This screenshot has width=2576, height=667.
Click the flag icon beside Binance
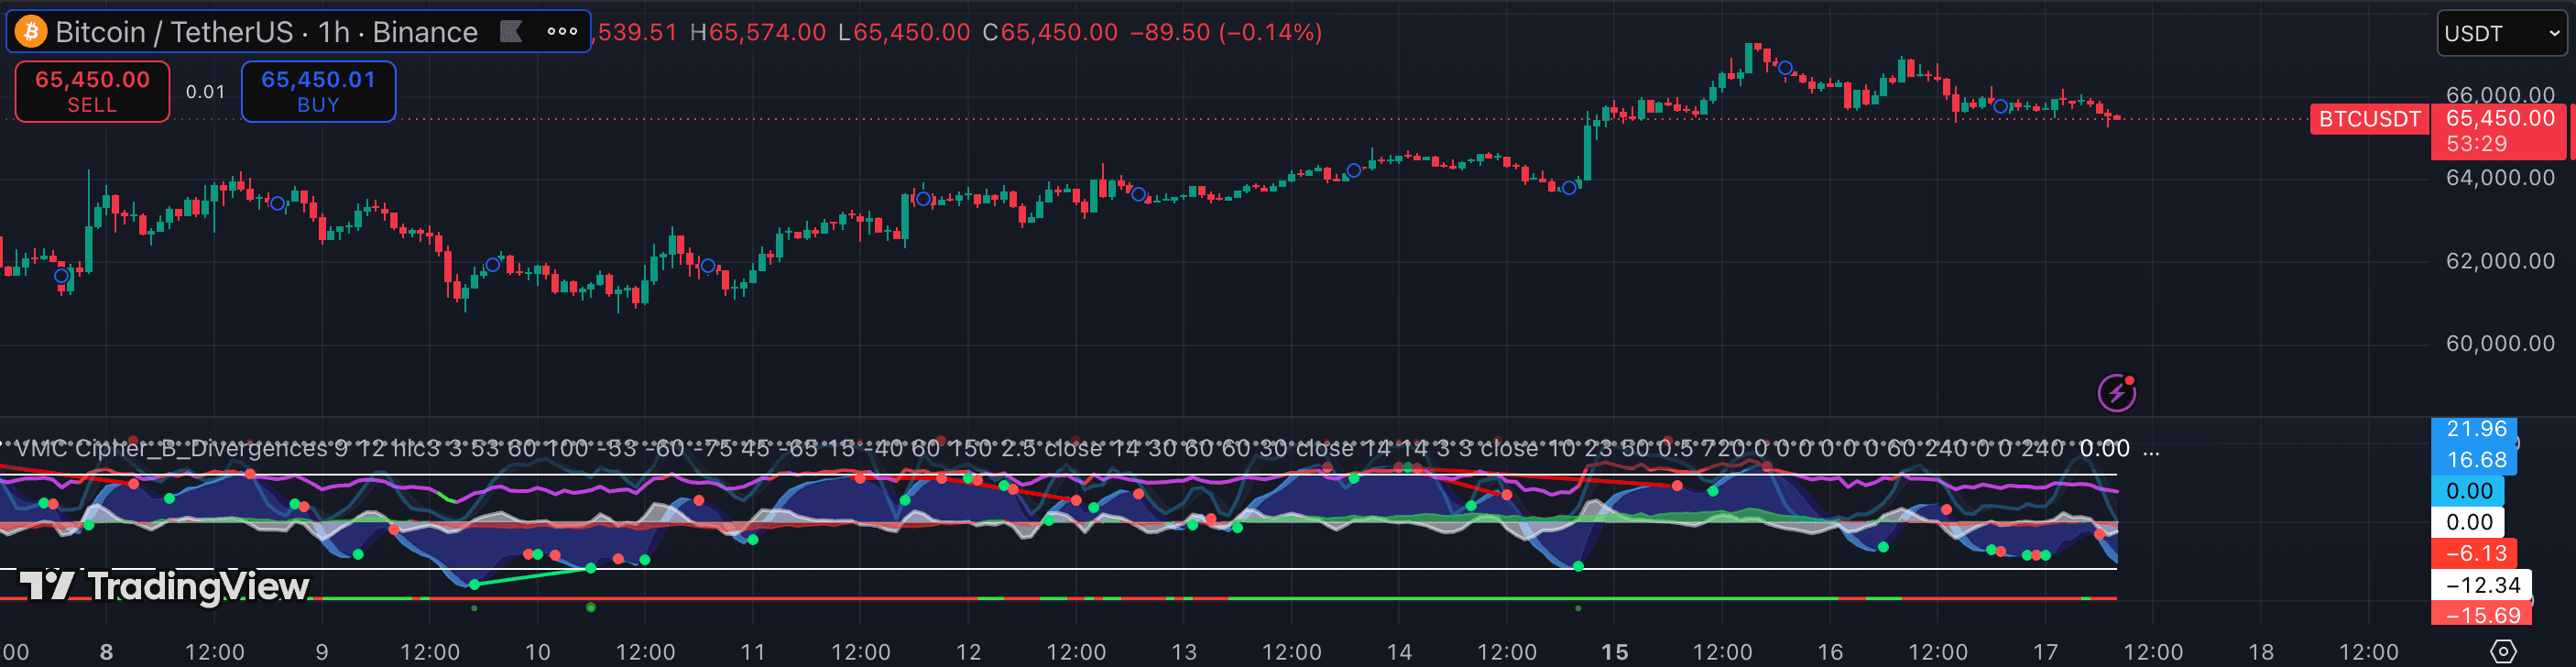(x=511, y=32)
